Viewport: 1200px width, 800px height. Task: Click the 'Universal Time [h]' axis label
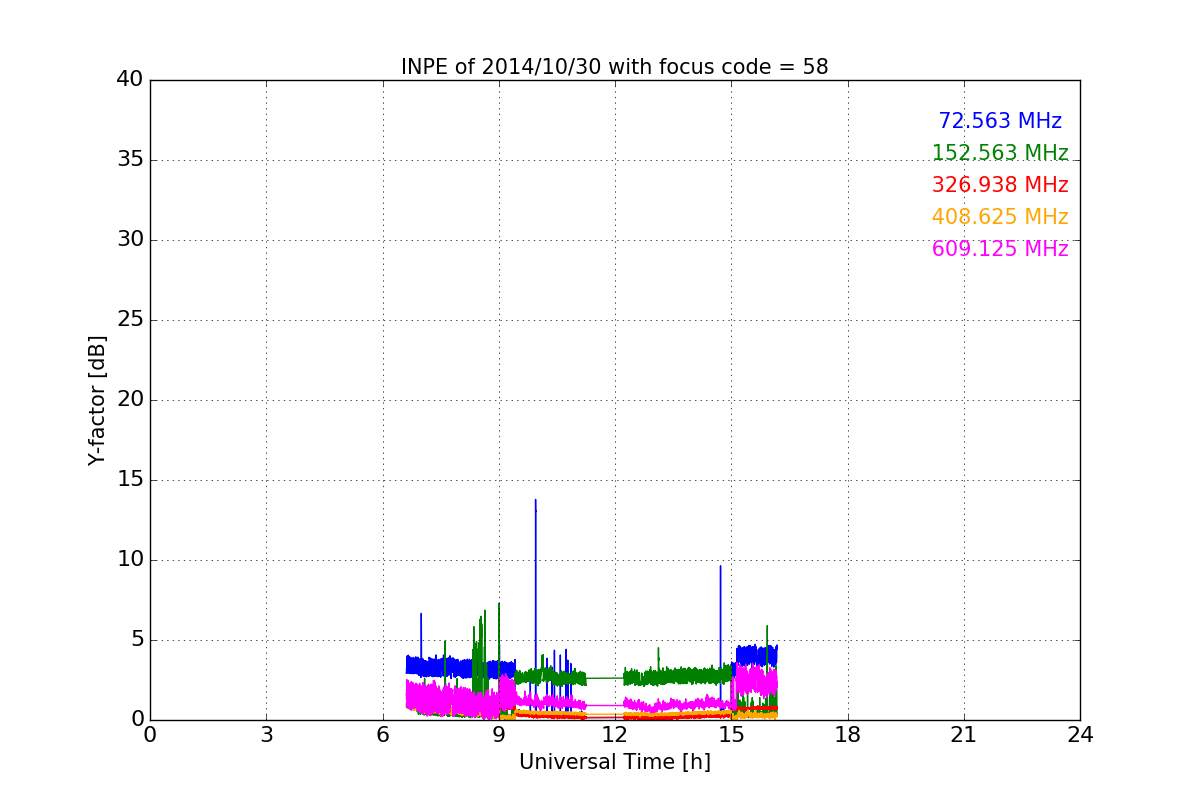(615, 762)
